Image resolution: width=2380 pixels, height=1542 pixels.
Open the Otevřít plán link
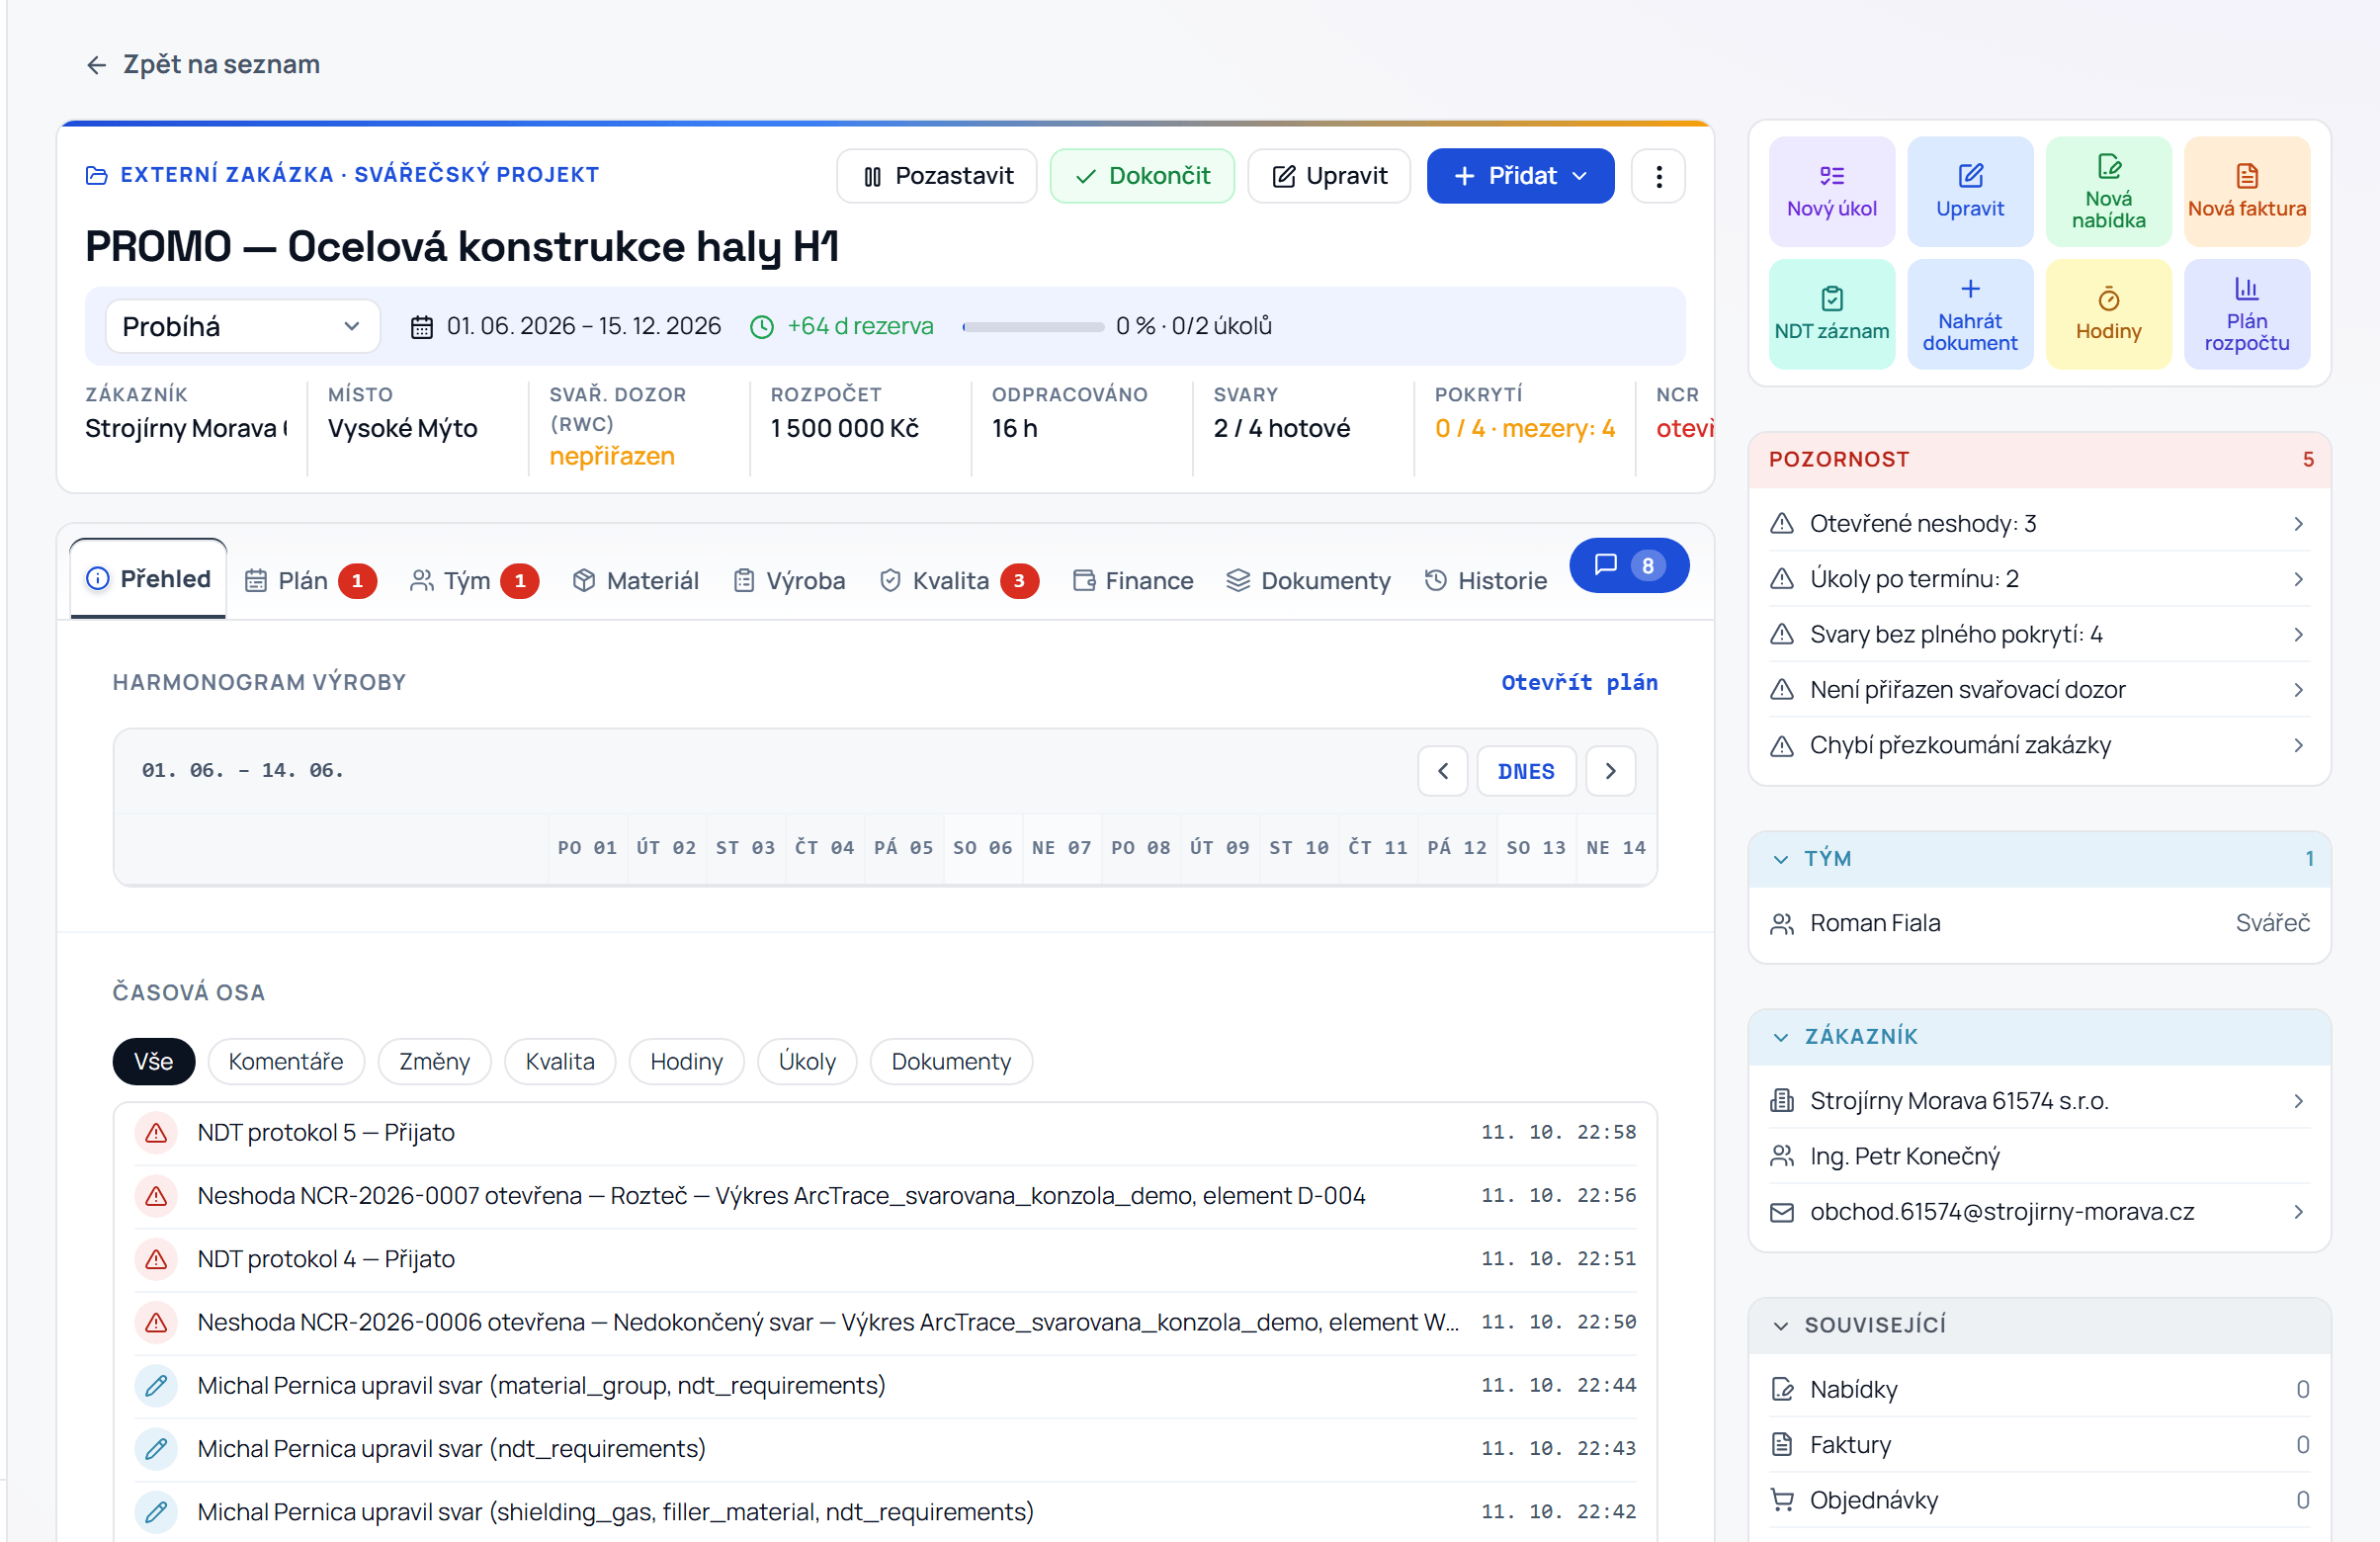1579,683
